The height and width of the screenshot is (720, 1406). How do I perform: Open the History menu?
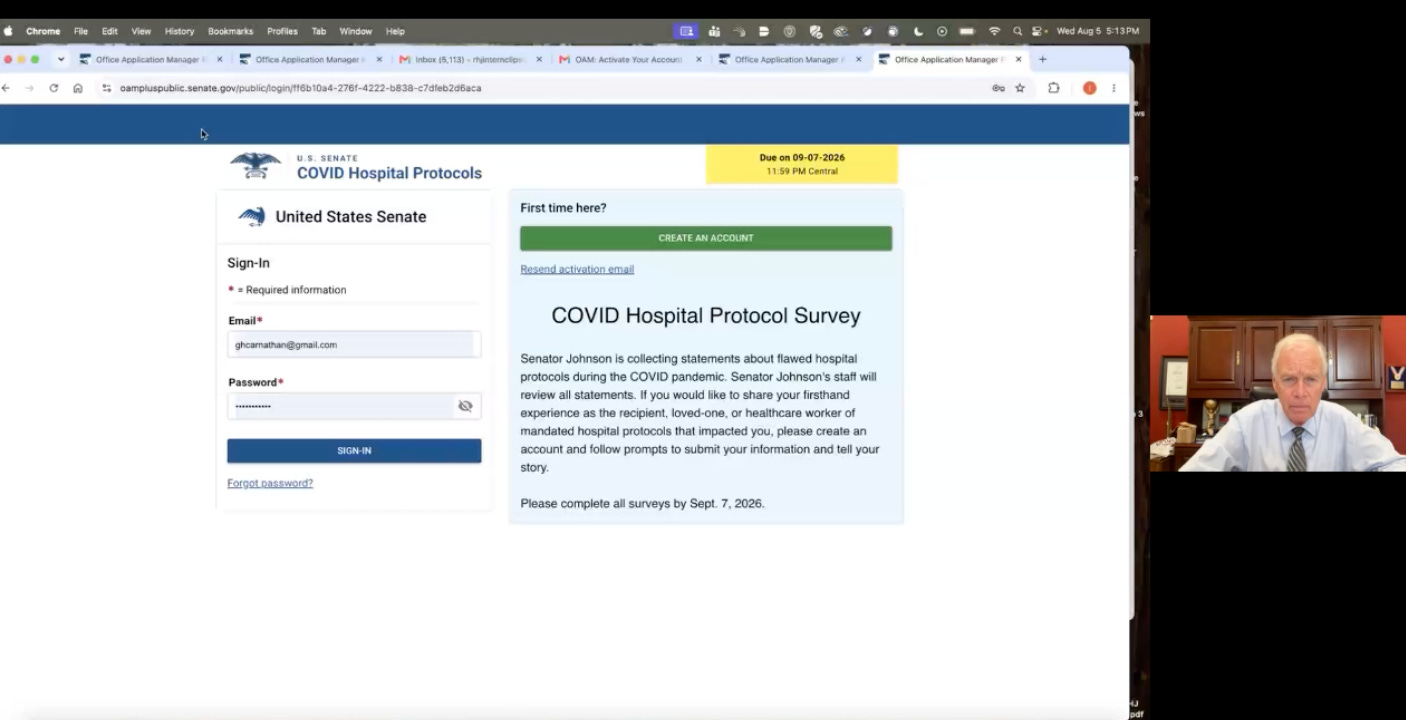coord(180,31)
